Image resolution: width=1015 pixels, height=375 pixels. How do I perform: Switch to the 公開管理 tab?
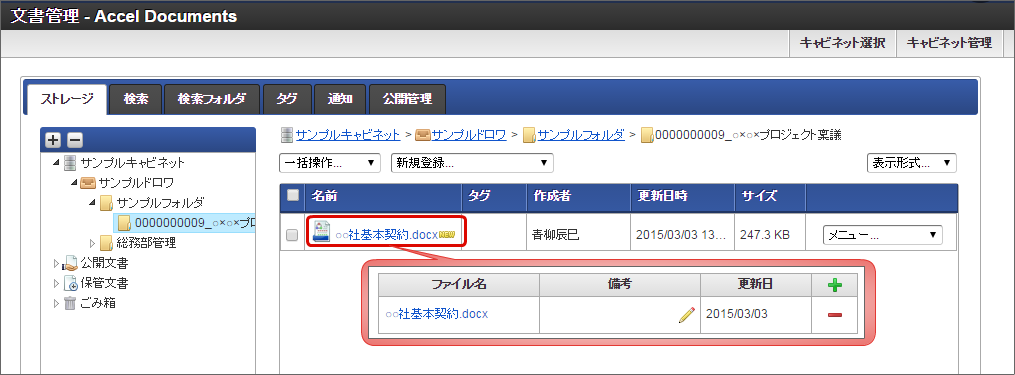[x=407, y=99]
